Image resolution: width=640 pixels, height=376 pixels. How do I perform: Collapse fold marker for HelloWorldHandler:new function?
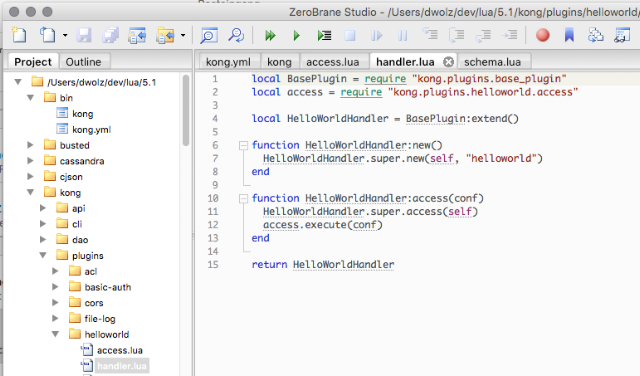pos(243,145)
